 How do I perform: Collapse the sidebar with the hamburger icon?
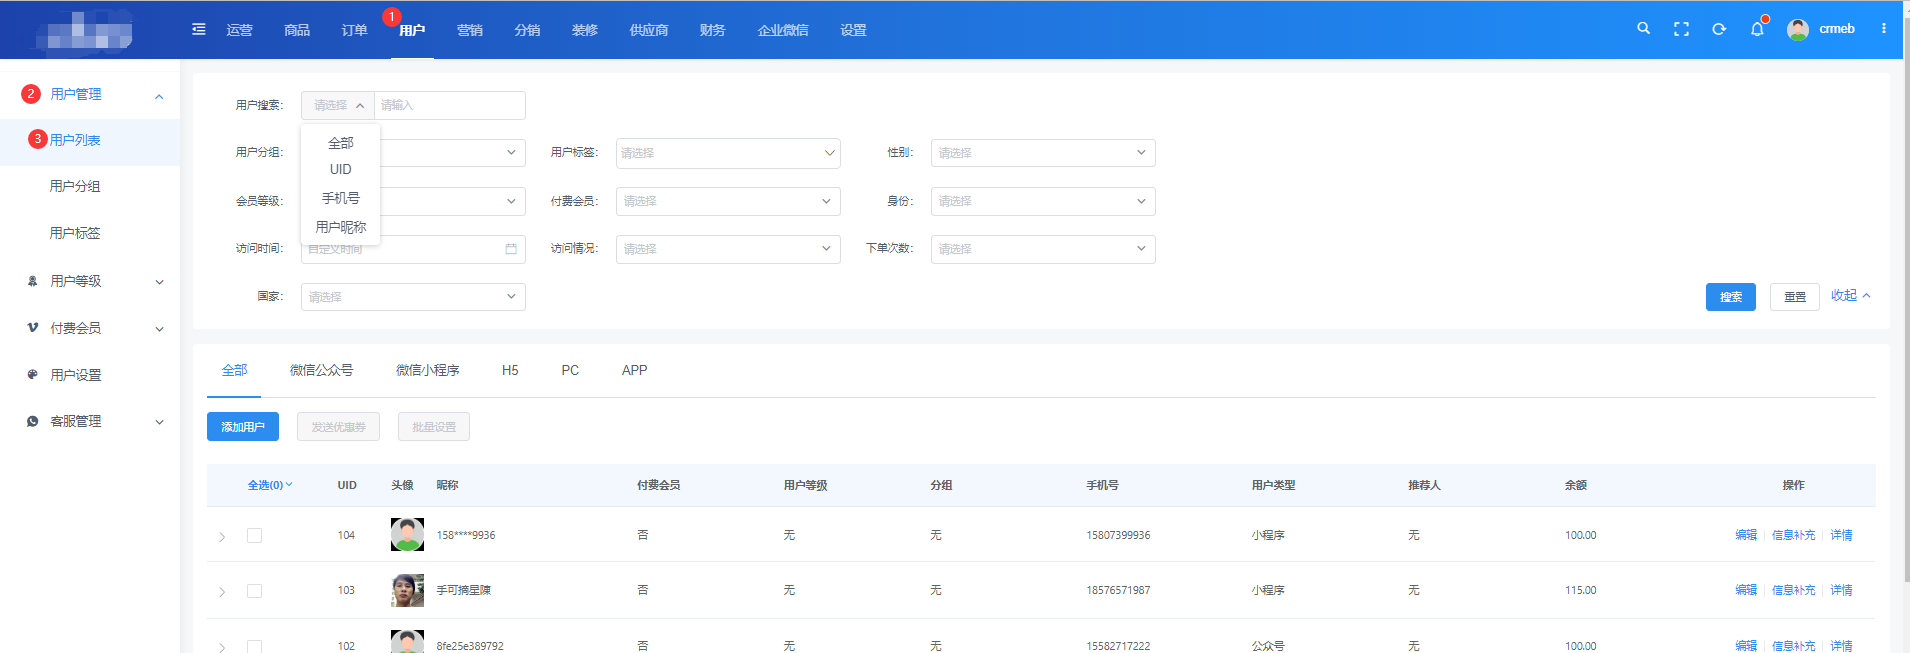coord(199,29)
